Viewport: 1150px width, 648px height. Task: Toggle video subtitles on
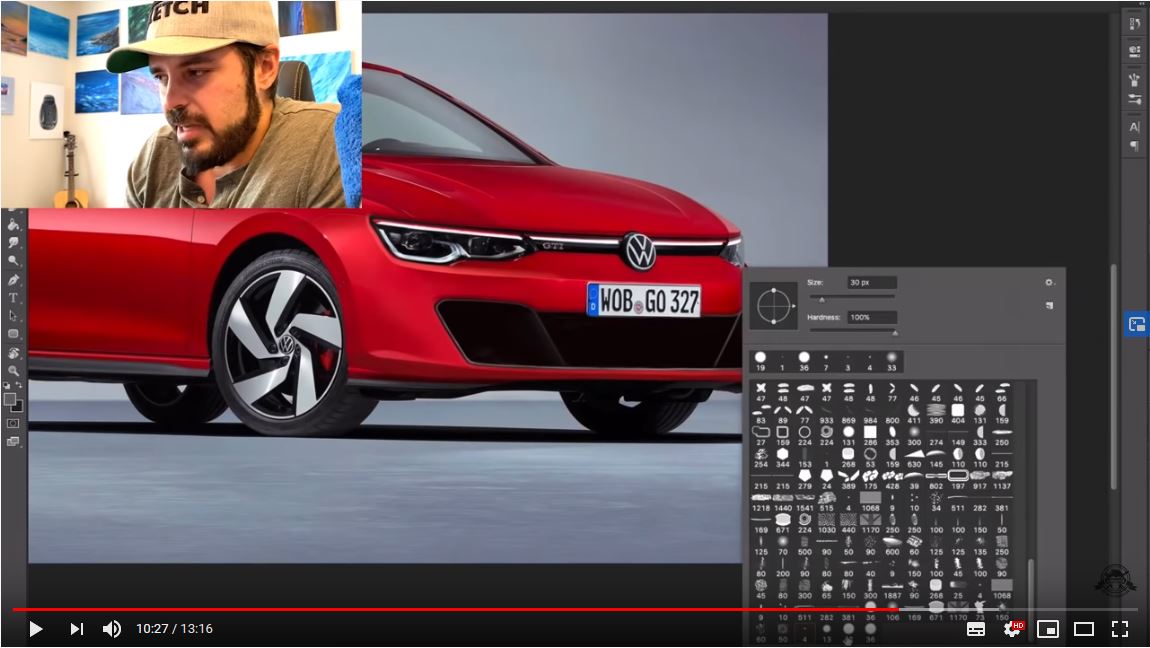pyautogui.click(x=976, y=629)
